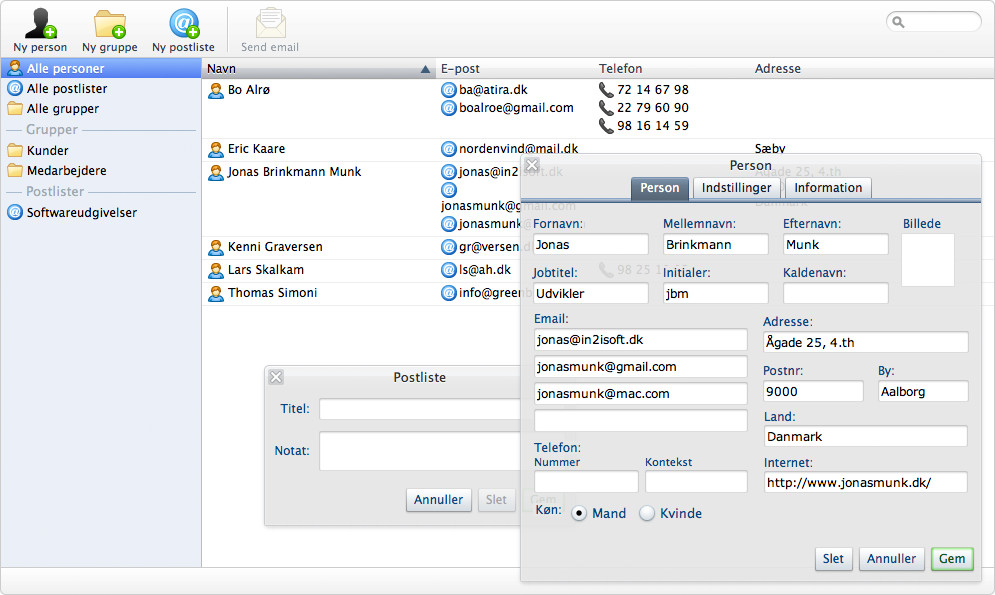Select the Softwareudgivelser mailing list

pyautogui.click(x=81, y=212)
